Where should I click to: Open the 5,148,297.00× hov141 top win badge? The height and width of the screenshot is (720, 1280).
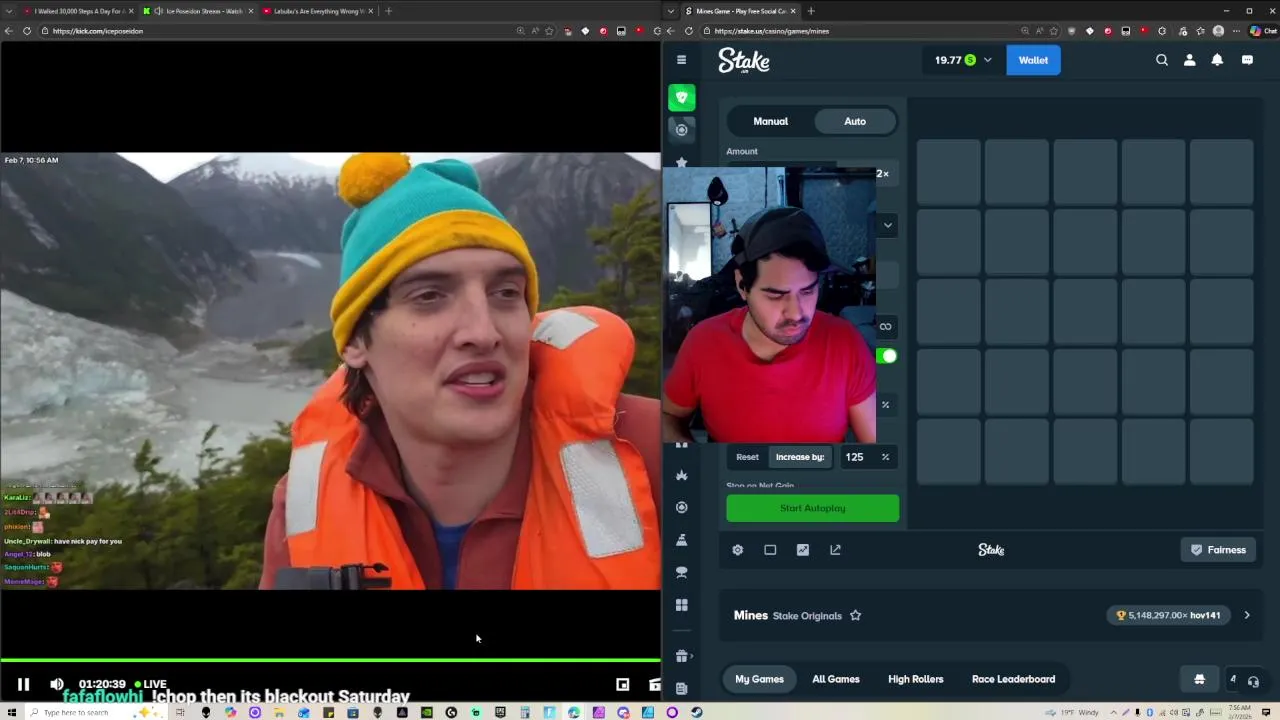1168,616
